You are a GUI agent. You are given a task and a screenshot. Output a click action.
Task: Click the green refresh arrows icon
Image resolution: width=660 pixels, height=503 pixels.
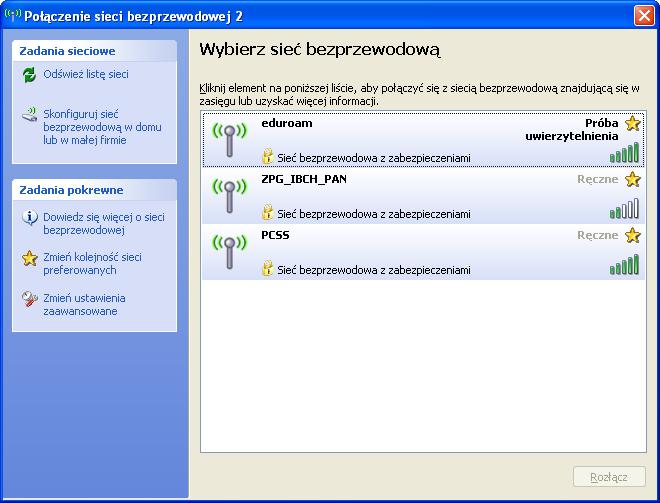[29, 75]
